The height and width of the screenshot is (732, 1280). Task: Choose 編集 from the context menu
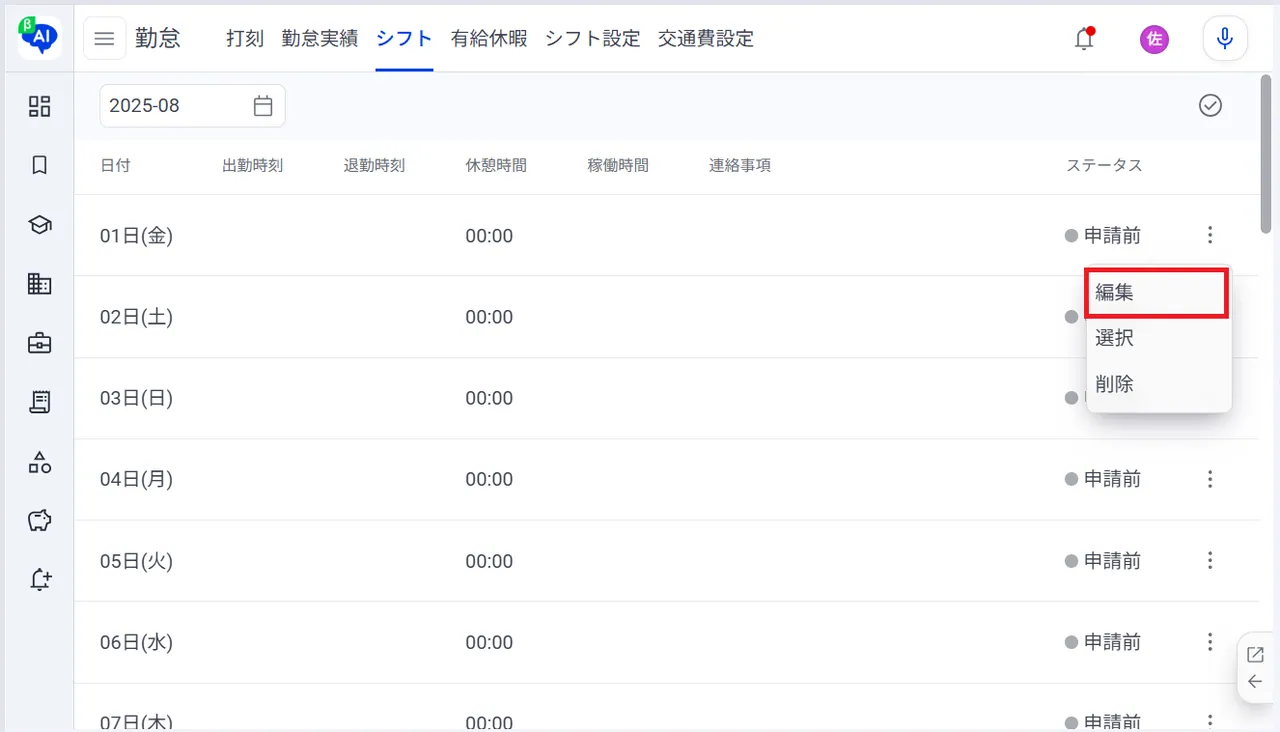pos(1158,293)
